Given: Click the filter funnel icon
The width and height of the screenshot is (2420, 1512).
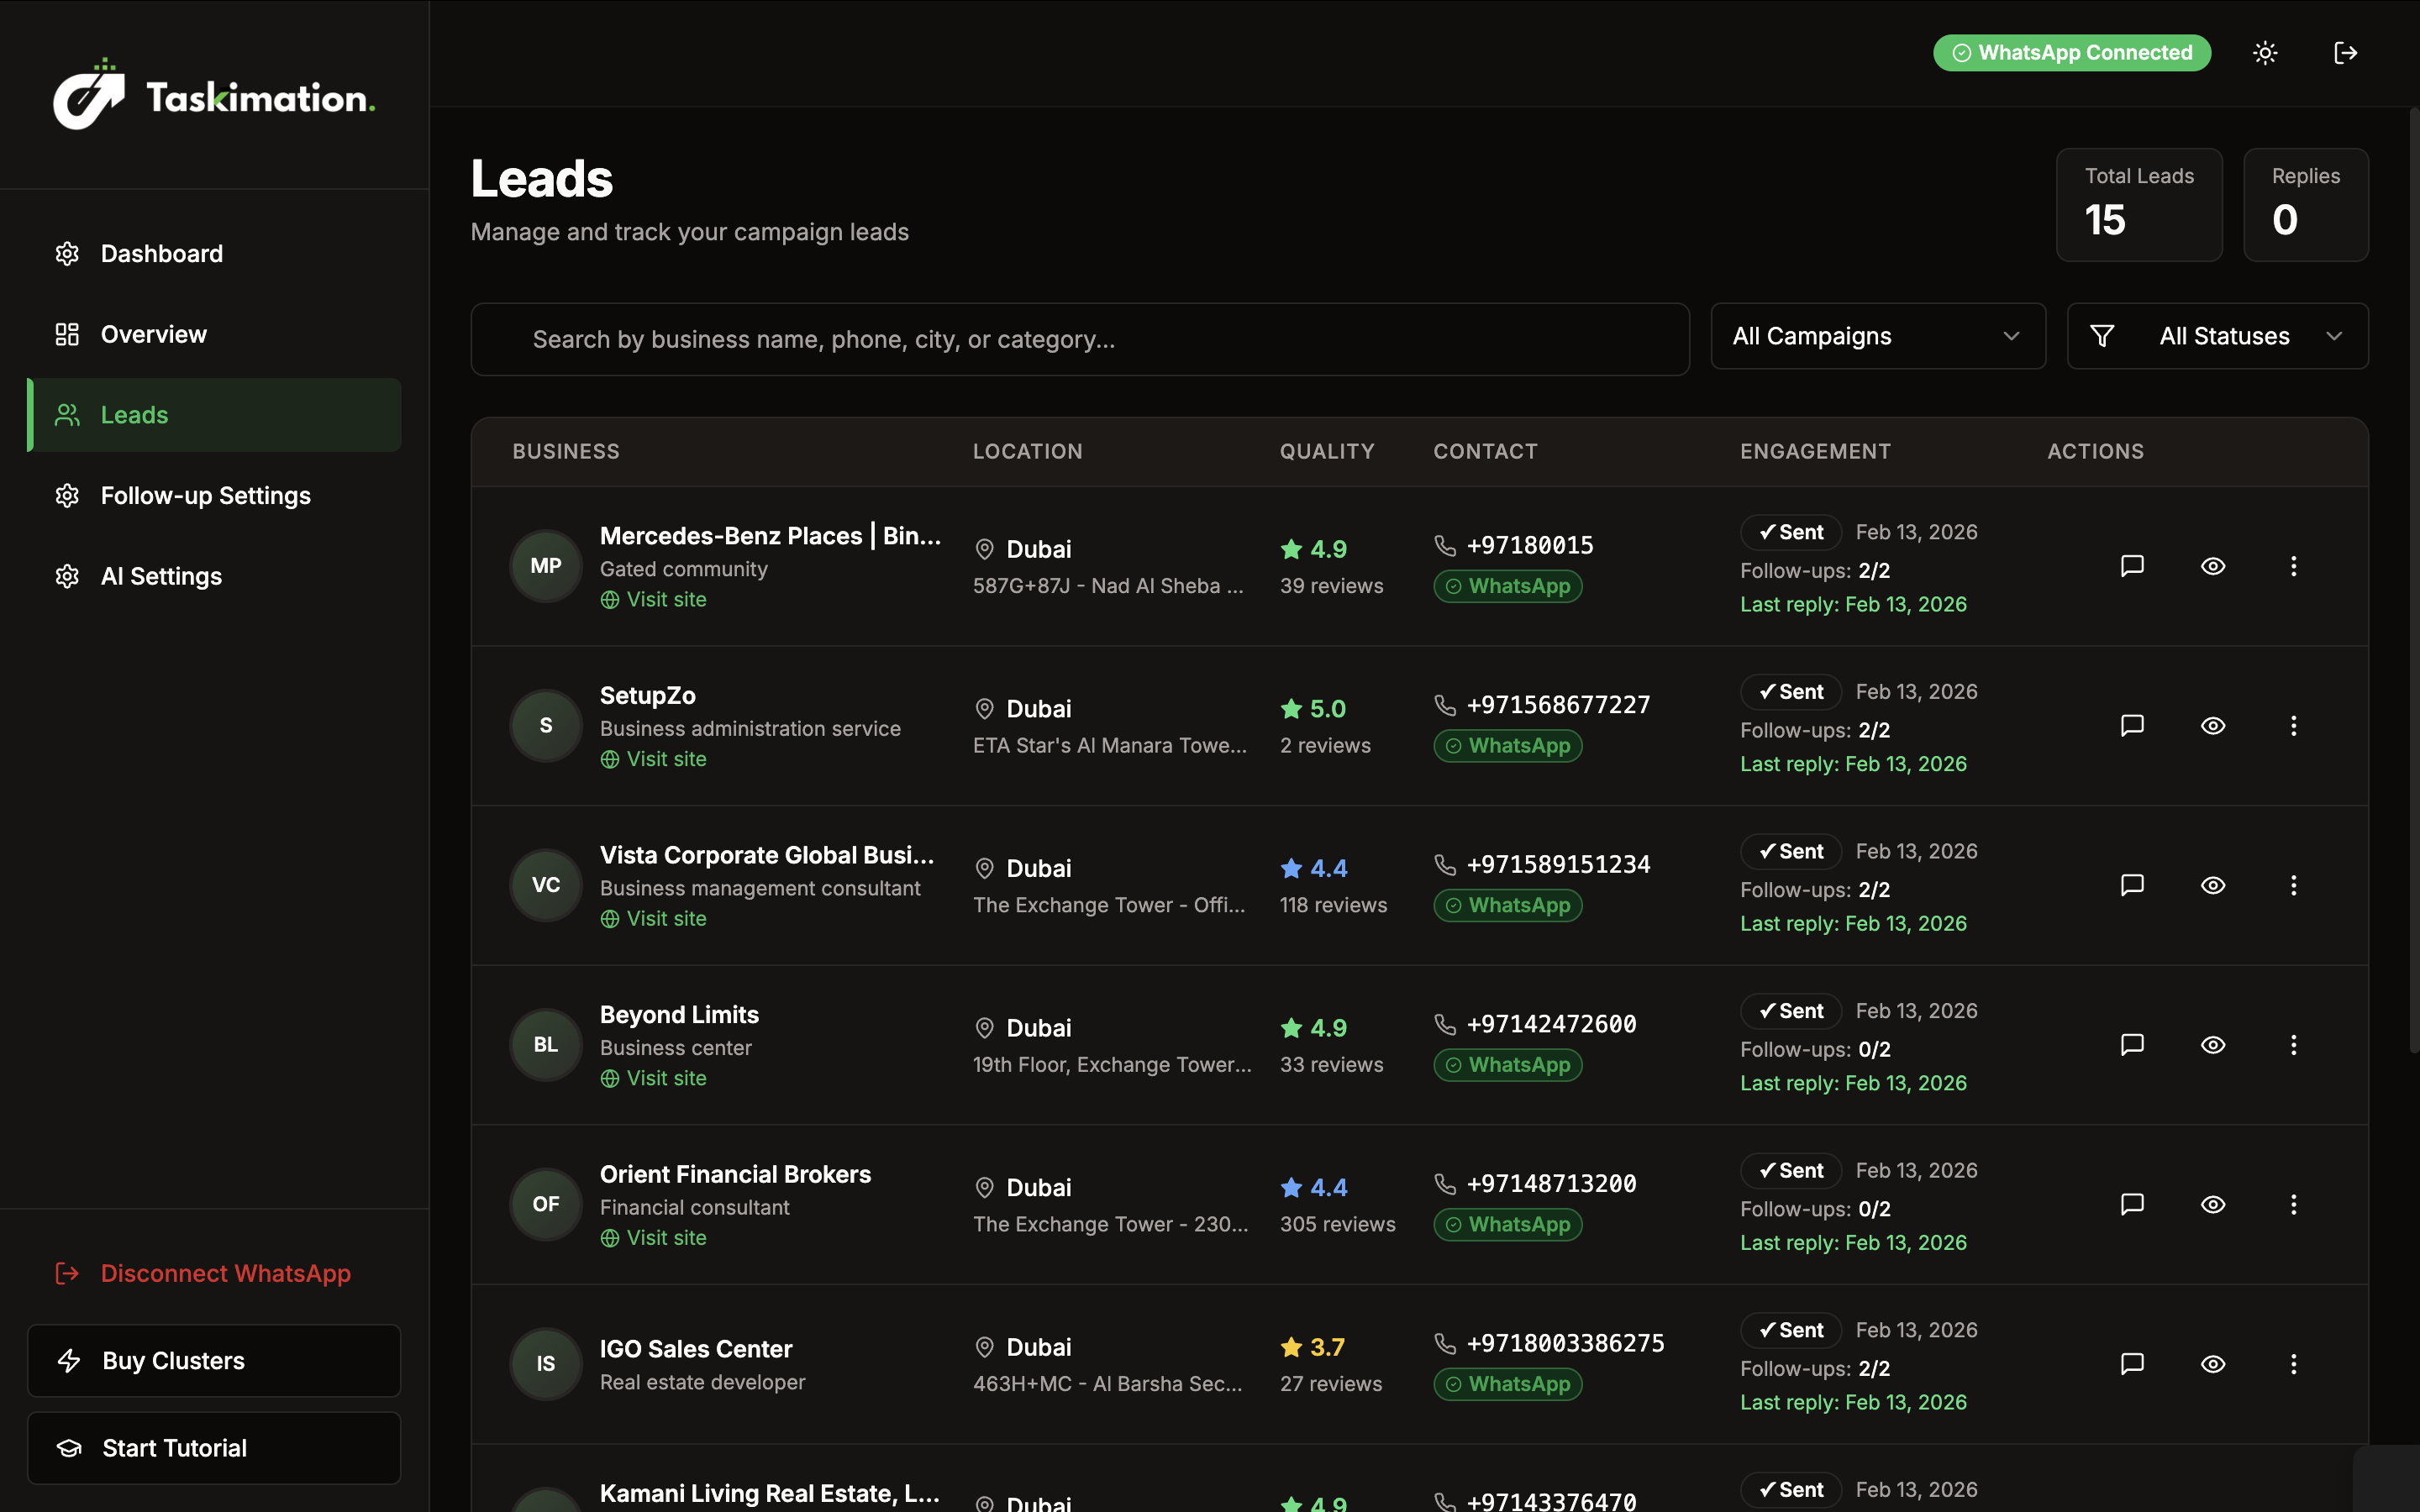Looking at the screenshot, I should [2102, 336].
